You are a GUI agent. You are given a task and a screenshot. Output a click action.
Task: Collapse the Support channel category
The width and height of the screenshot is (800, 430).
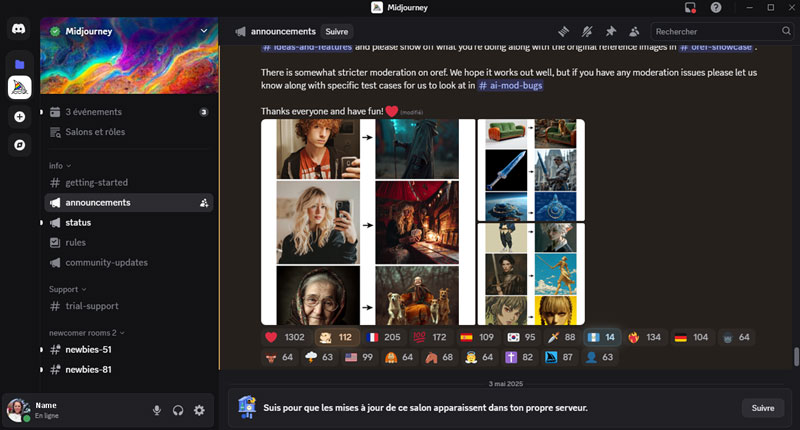point(68,289)
